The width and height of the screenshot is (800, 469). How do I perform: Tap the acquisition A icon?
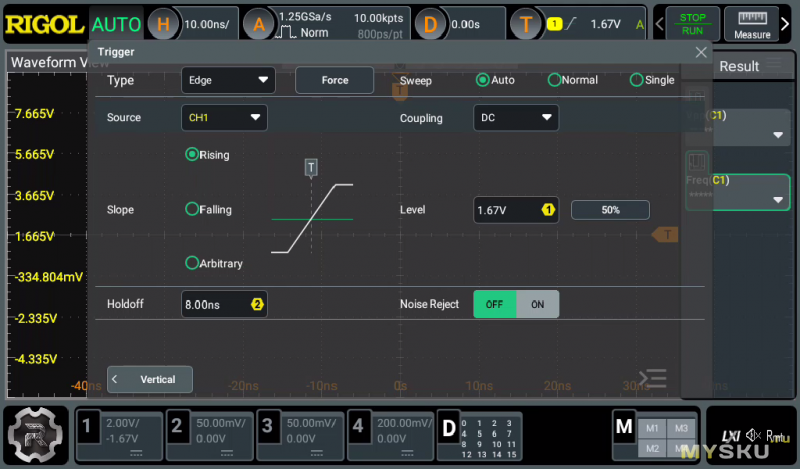pos(258,23)
